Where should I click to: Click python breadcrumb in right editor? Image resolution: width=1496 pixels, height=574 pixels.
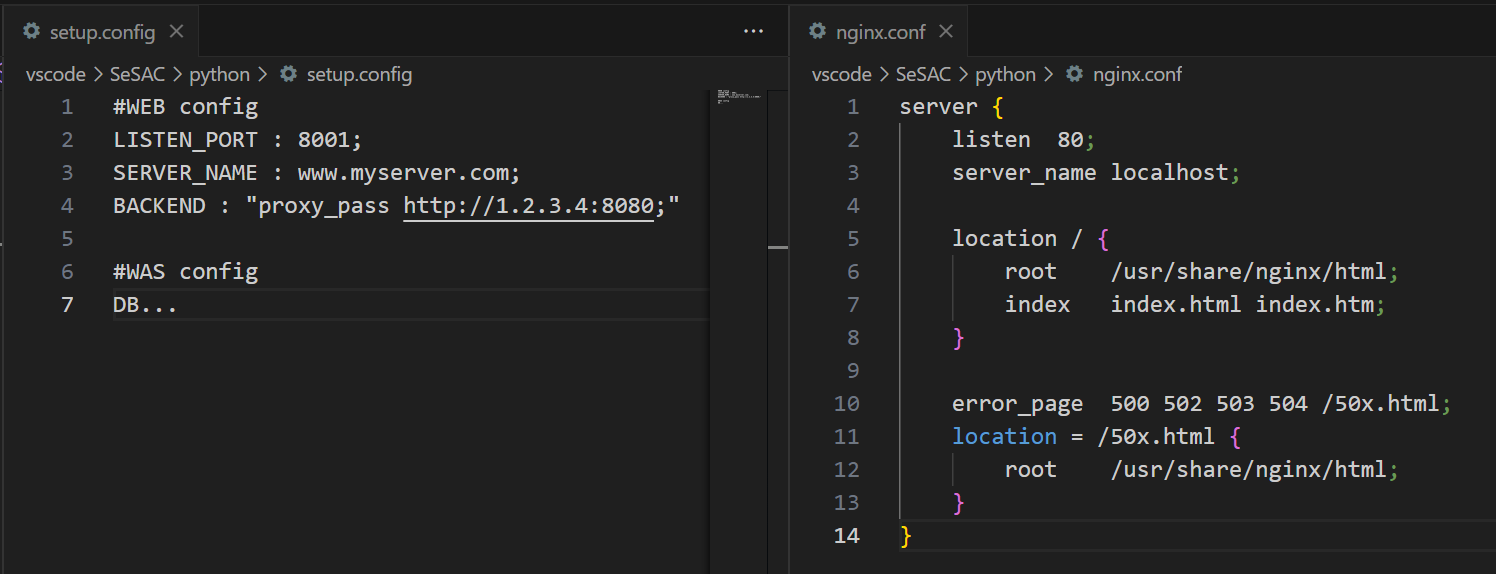(1006, 74)
